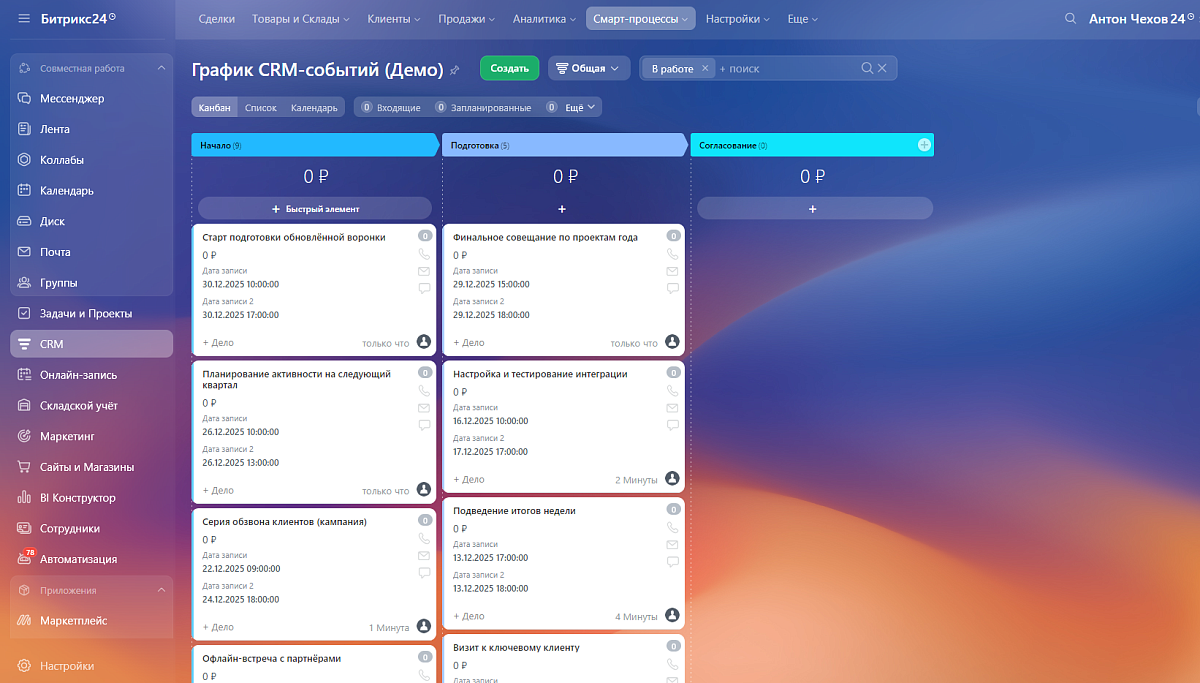Click the pin icon next to the page title
This screenshot has height=683, width=1200.
[x=456, y=69]
